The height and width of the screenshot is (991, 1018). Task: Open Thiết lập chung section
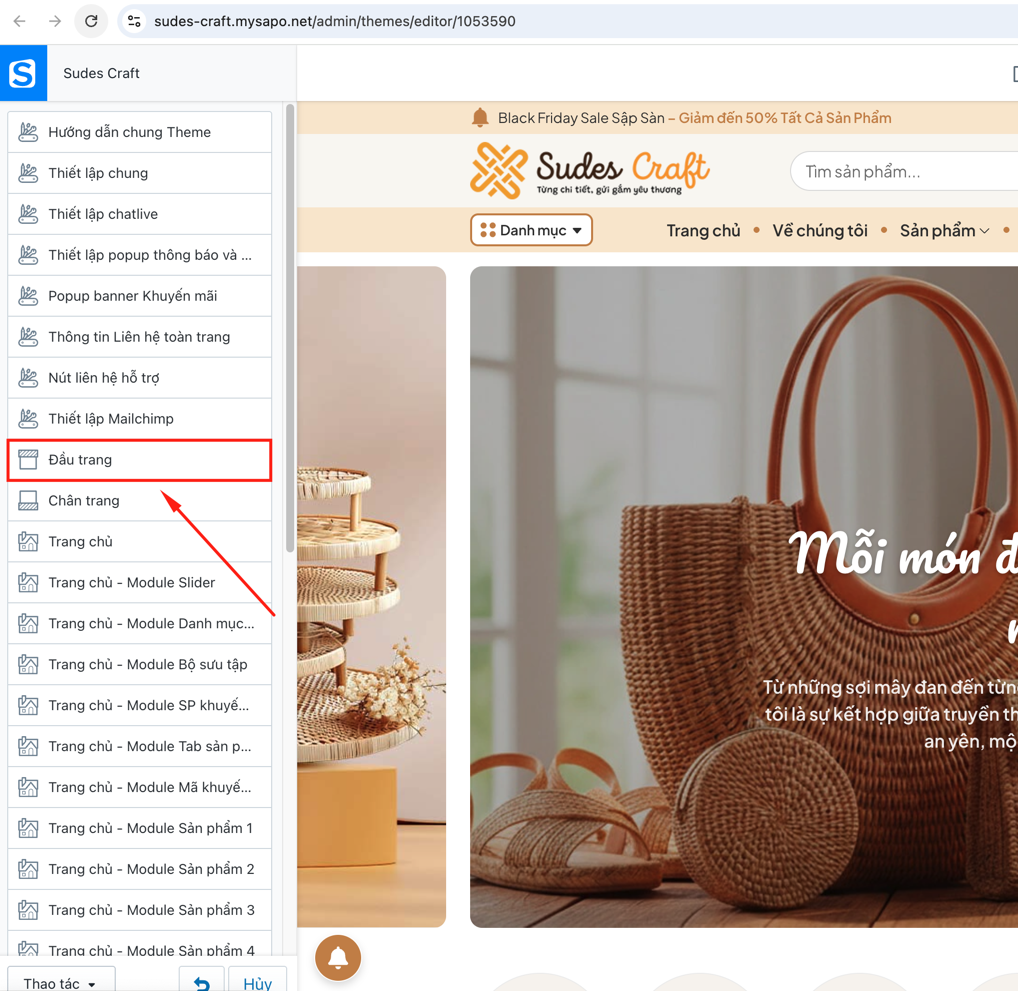point(140,173)
